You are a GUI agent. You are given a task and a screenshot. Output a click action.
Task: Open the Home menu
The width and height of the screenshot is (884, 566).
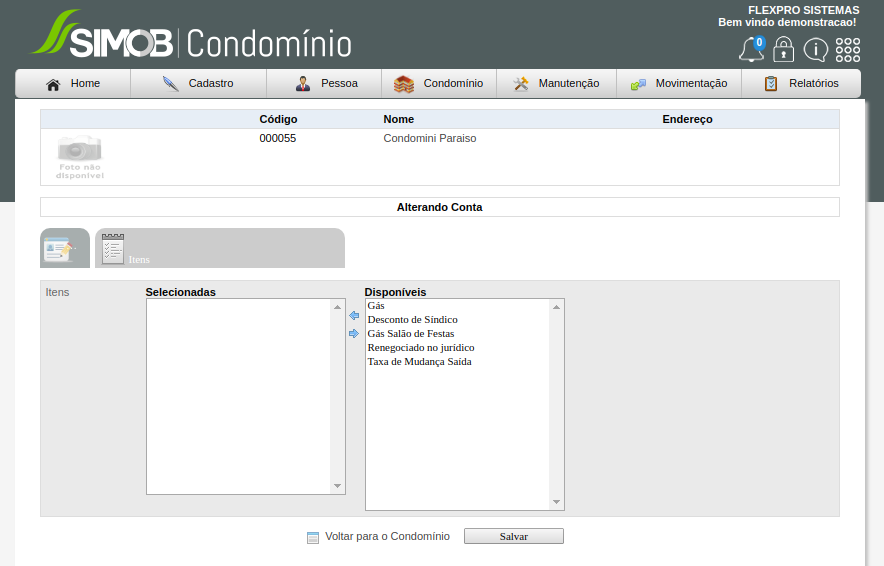(x=73, y=83)
